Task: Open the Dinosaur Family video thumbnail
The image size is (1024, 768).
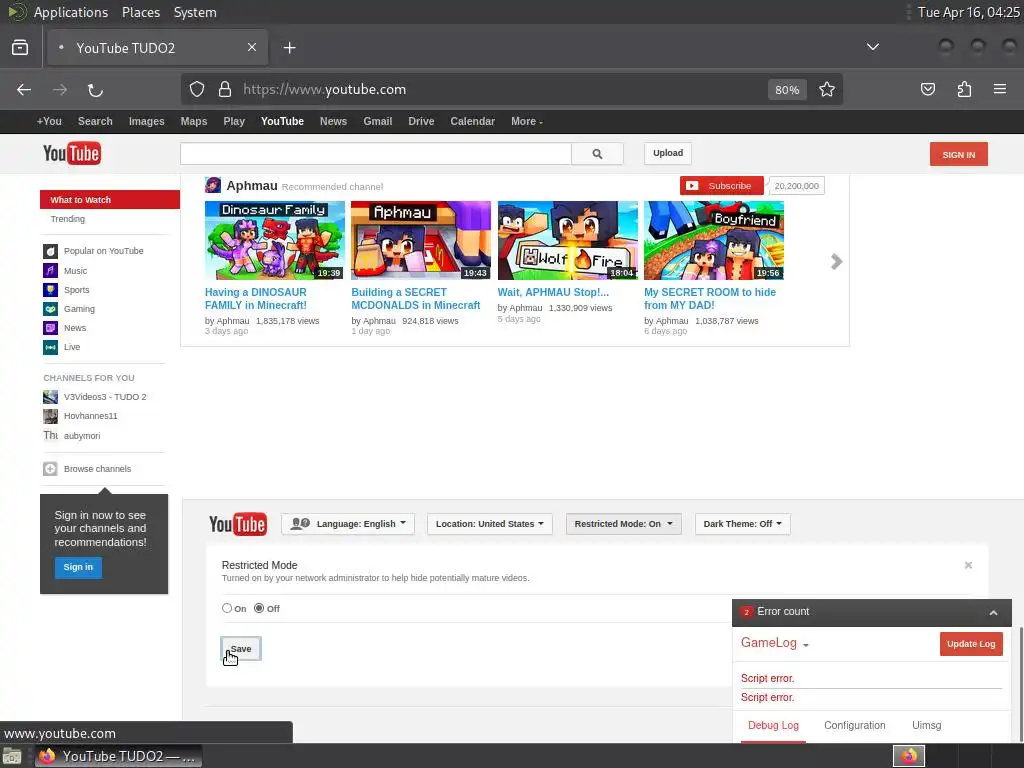Action: pos(275,240)
